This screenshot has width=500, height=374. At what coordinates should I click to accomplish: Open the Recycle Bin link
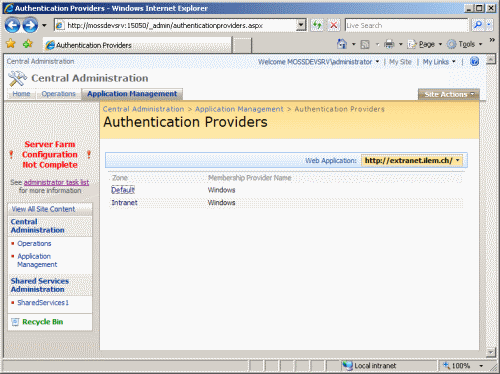click(x=42, y=322)
